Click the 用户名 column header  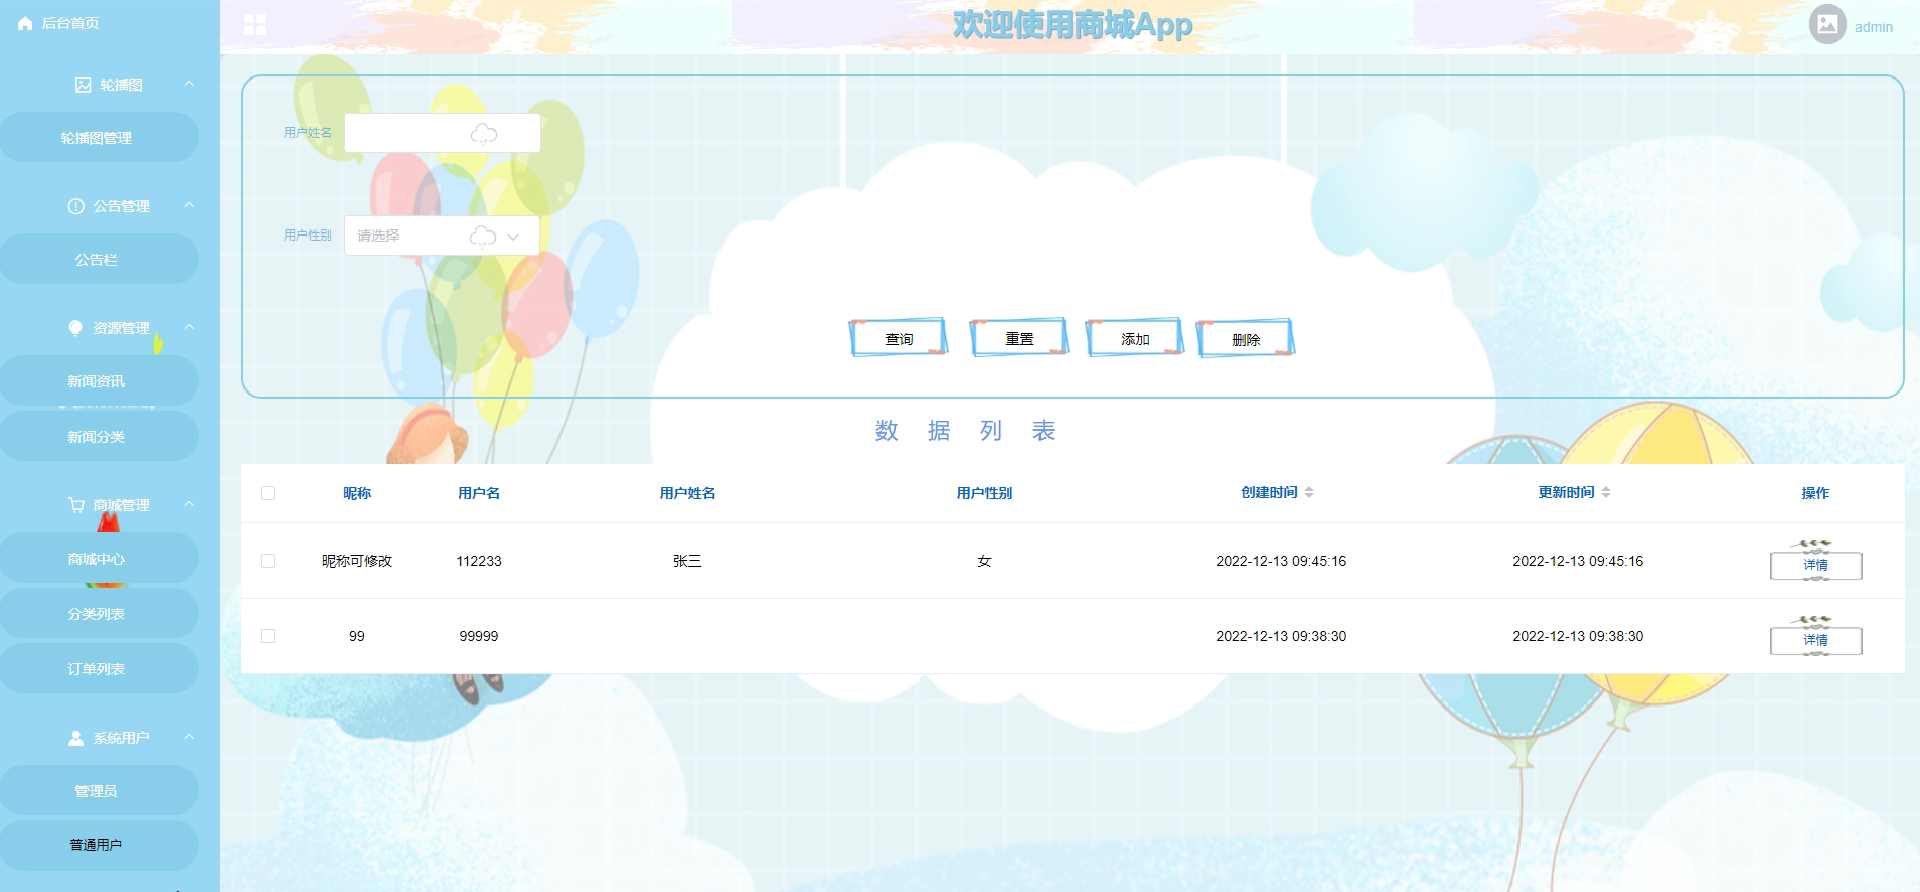(479, 493)
